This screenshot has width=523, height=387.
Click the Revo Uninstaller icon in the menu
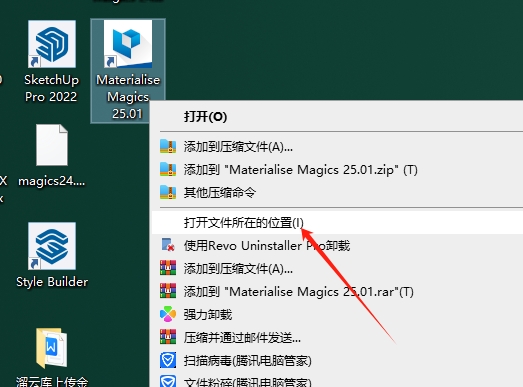coord(168,245)
